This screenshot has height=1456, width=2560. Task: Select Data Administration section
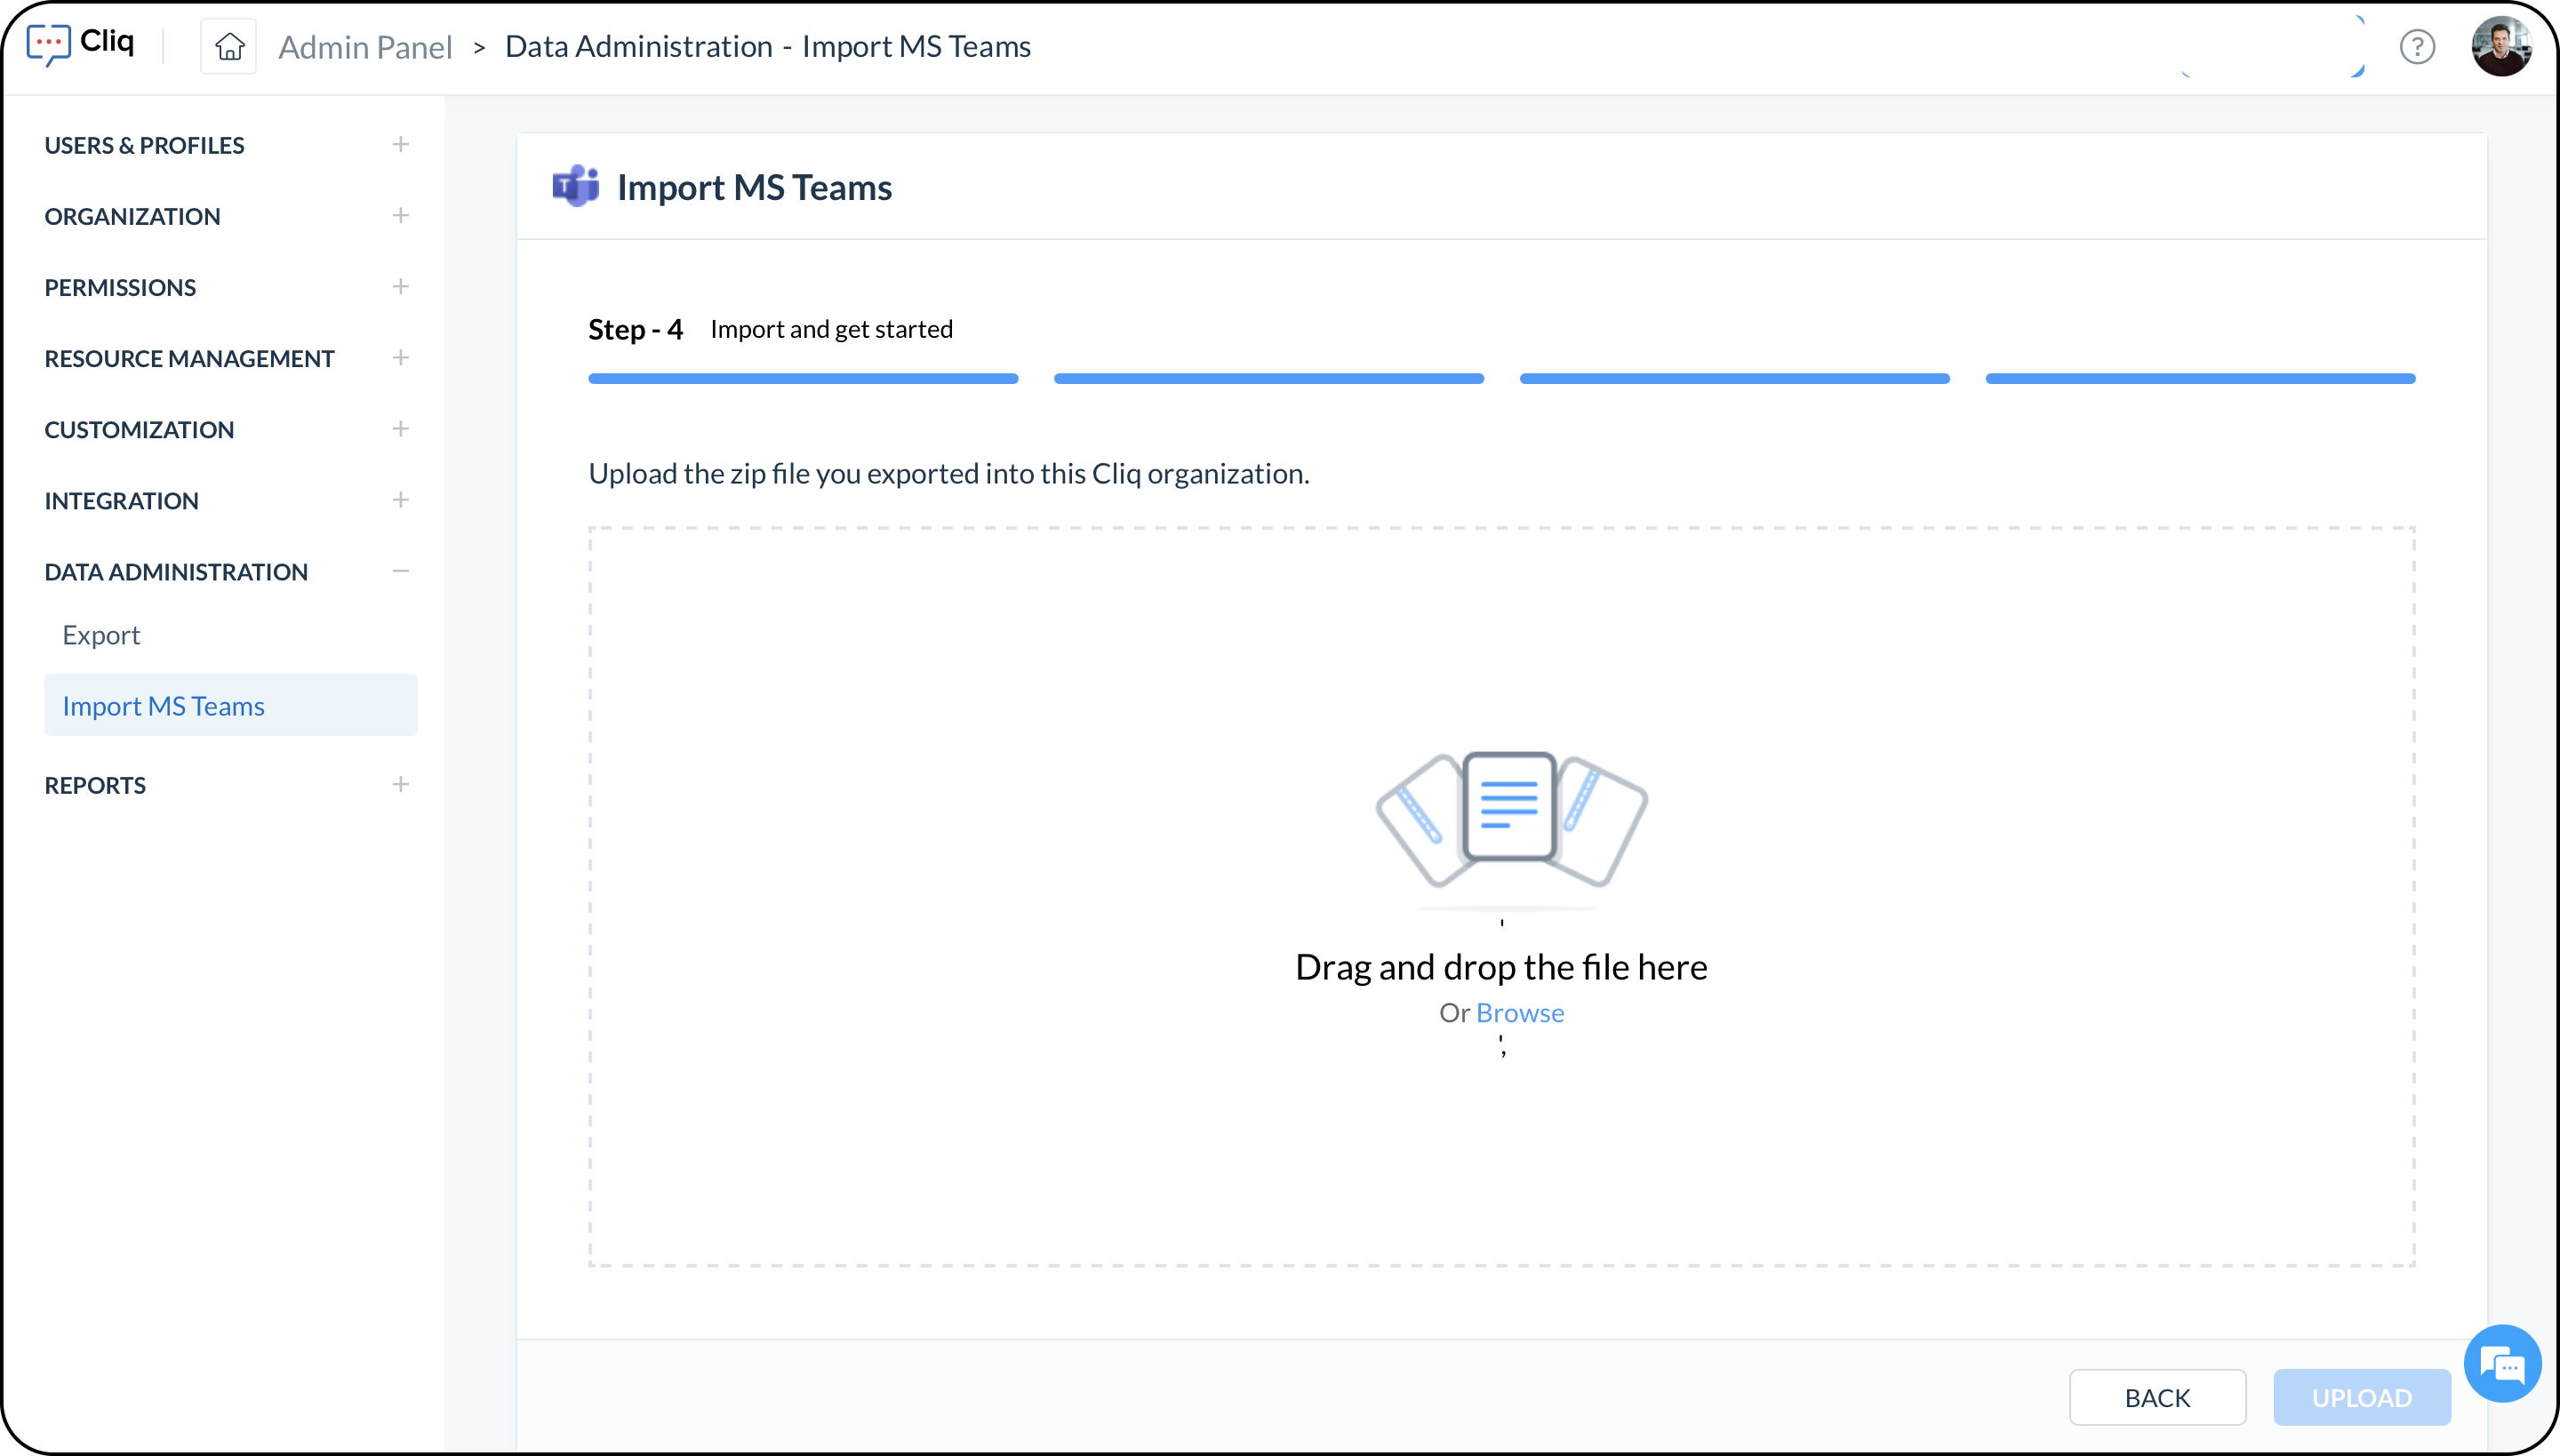point(176,571)
